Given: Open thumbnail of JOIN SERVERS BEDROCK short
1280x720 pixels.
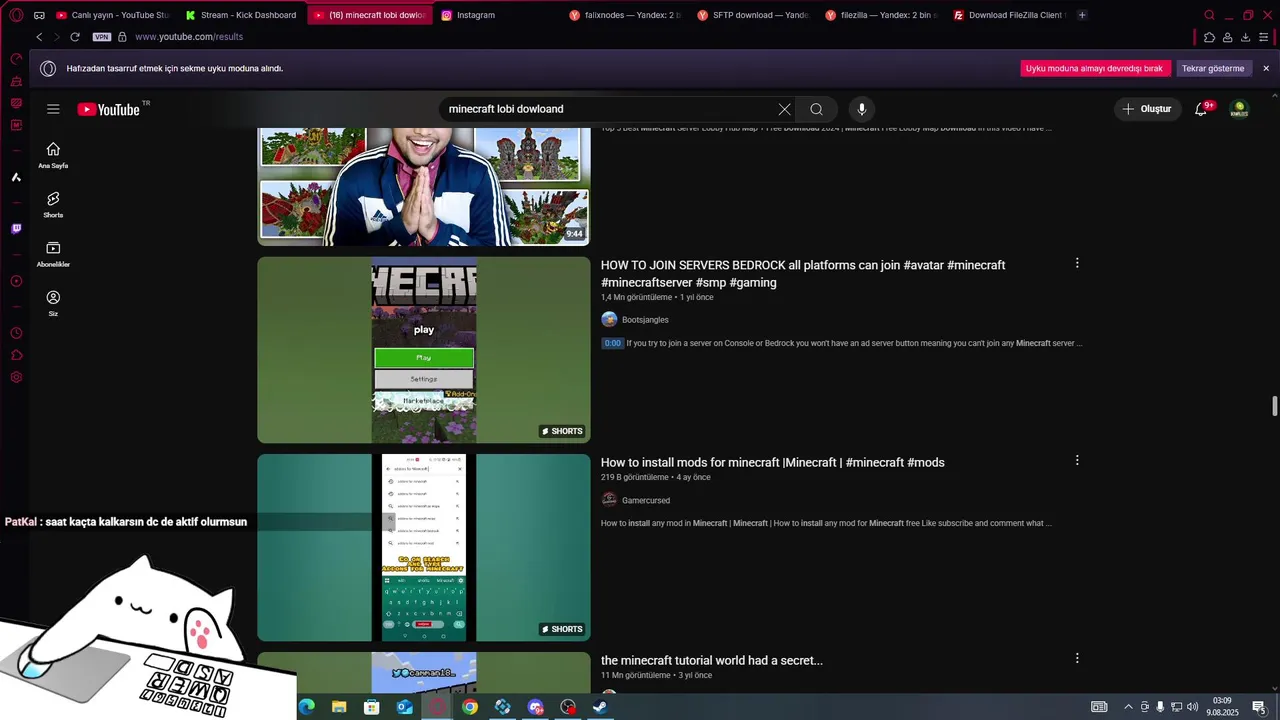Looking at the screenshot, I should pos(424,350).
